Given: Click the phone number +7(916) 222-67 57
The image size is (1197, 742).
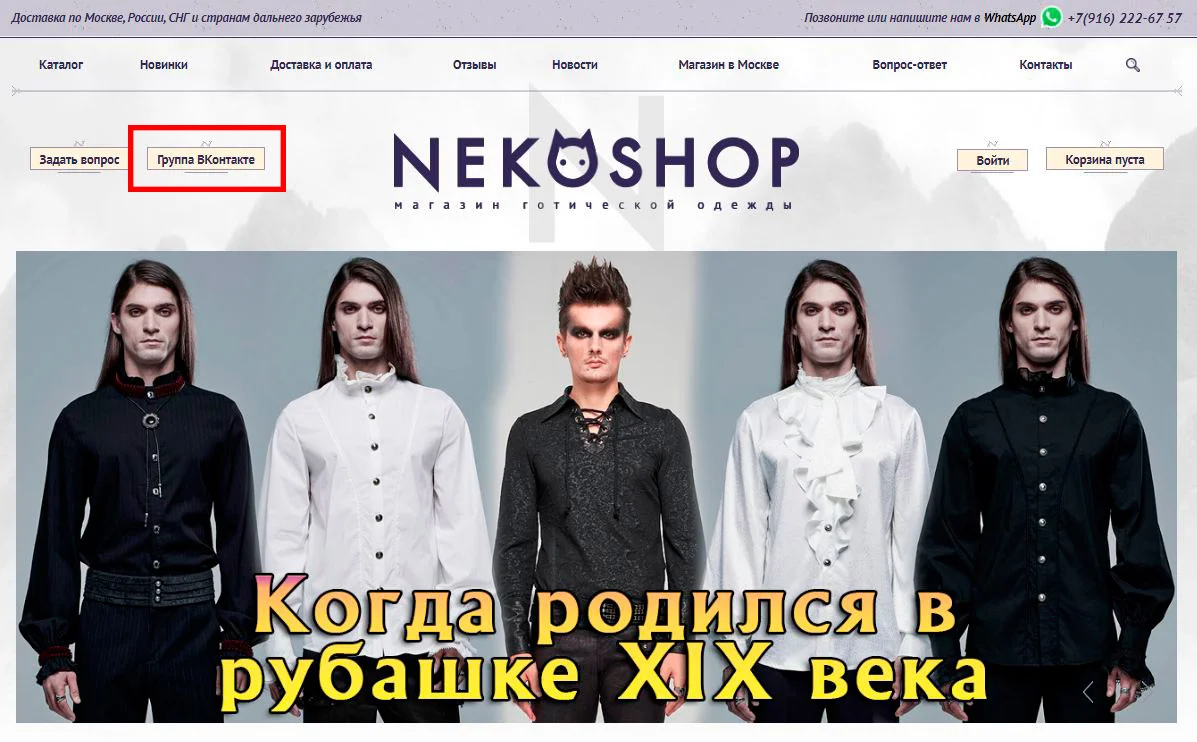Looking at the screenshot, I should pyautogui.click(x=1124, y=18).
